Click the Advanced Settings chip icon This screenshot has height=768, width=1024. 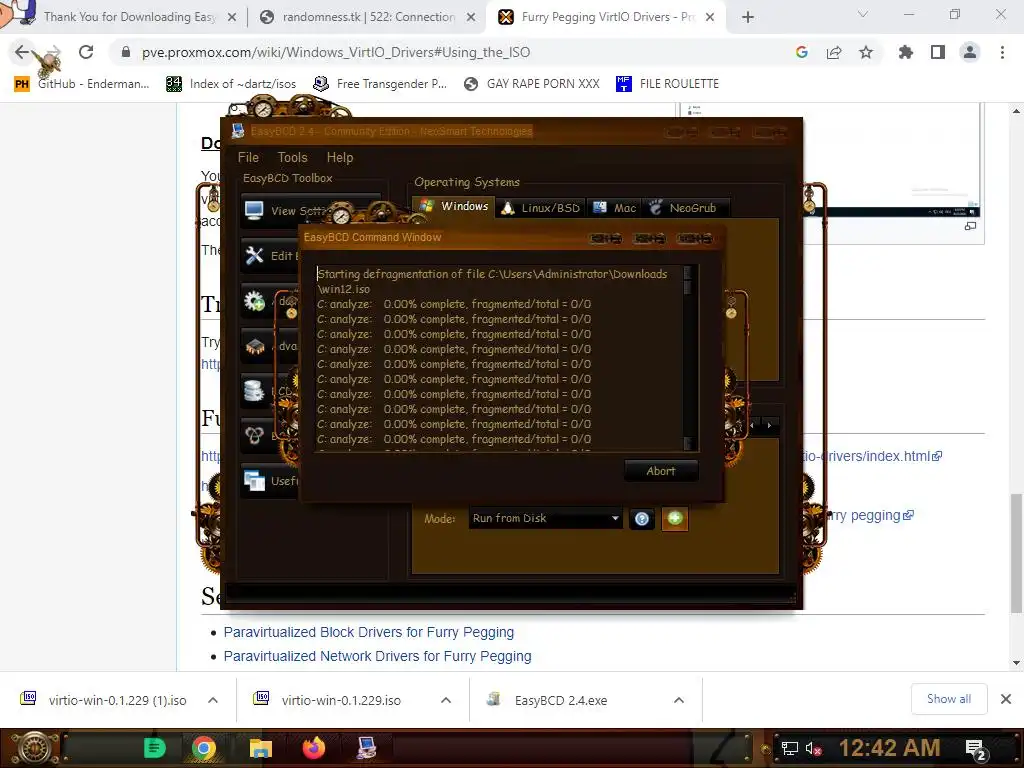click(x=255, y=346)
